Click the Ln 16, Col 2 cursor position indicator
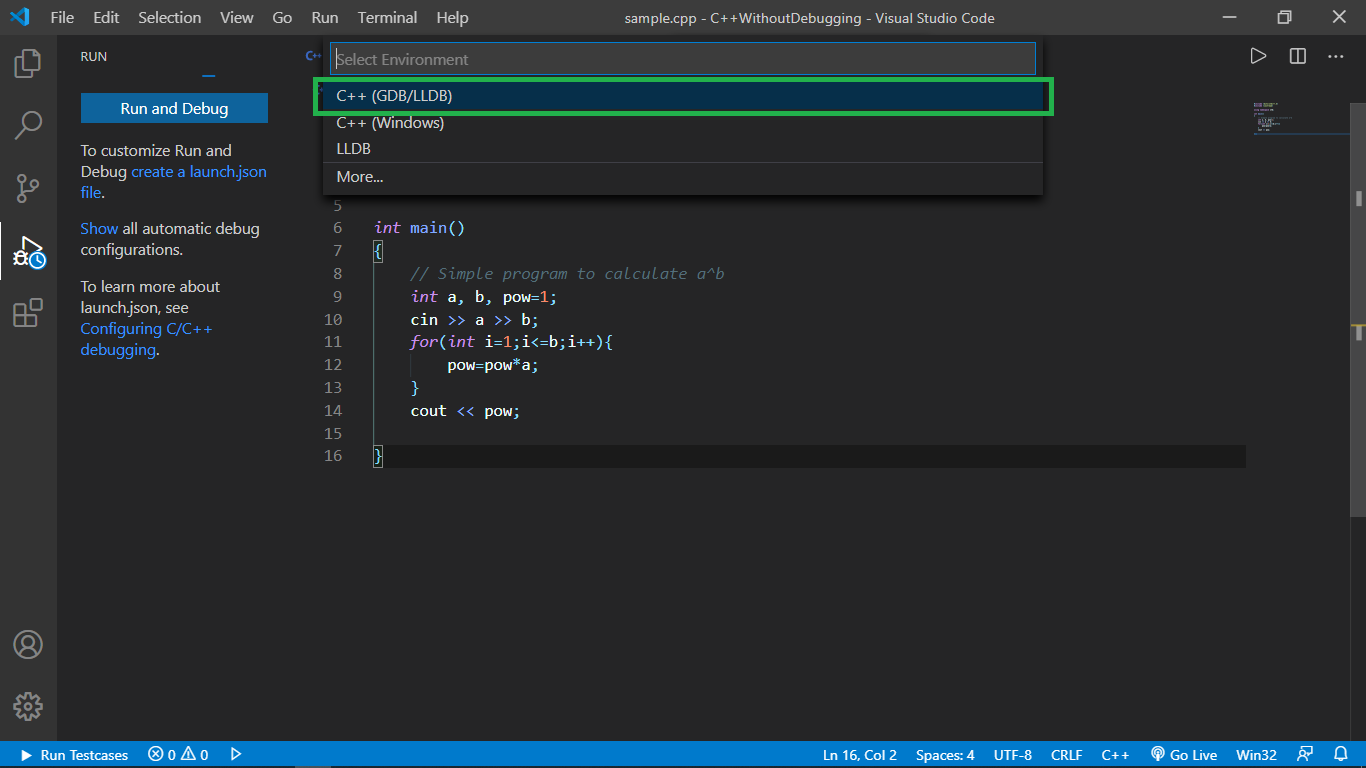Viewport: 1366px width, 768px height. point(860,755)
